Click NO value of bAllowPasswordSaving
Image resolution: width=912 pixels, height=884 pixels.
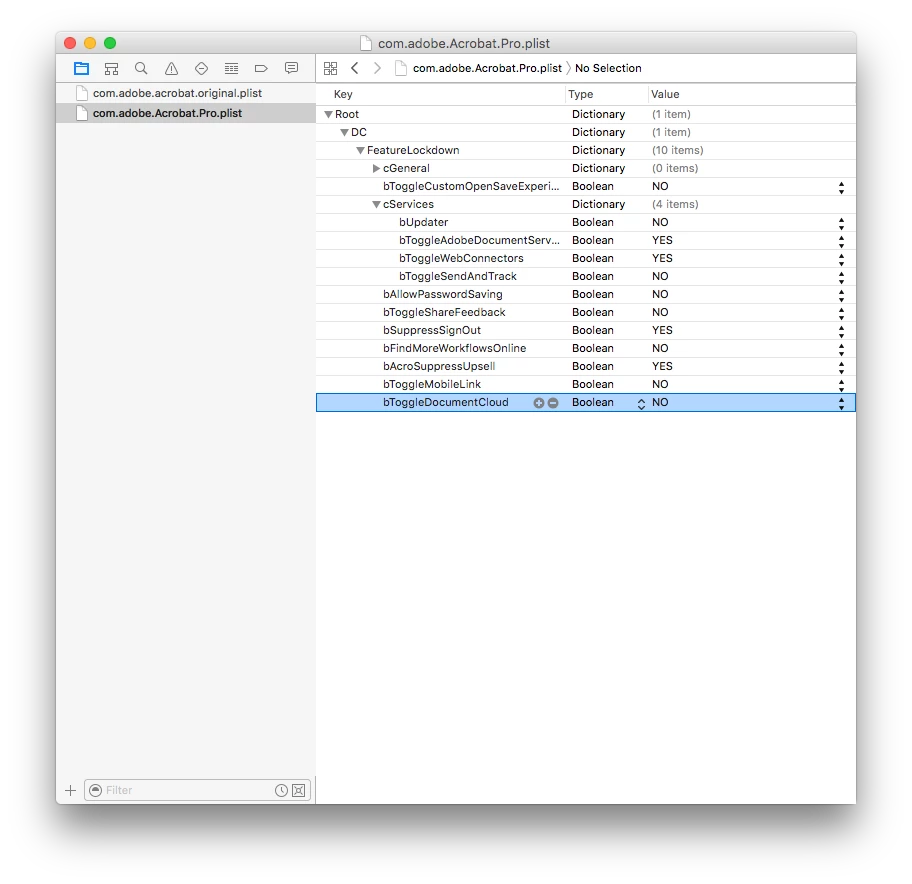click(660, 294)
